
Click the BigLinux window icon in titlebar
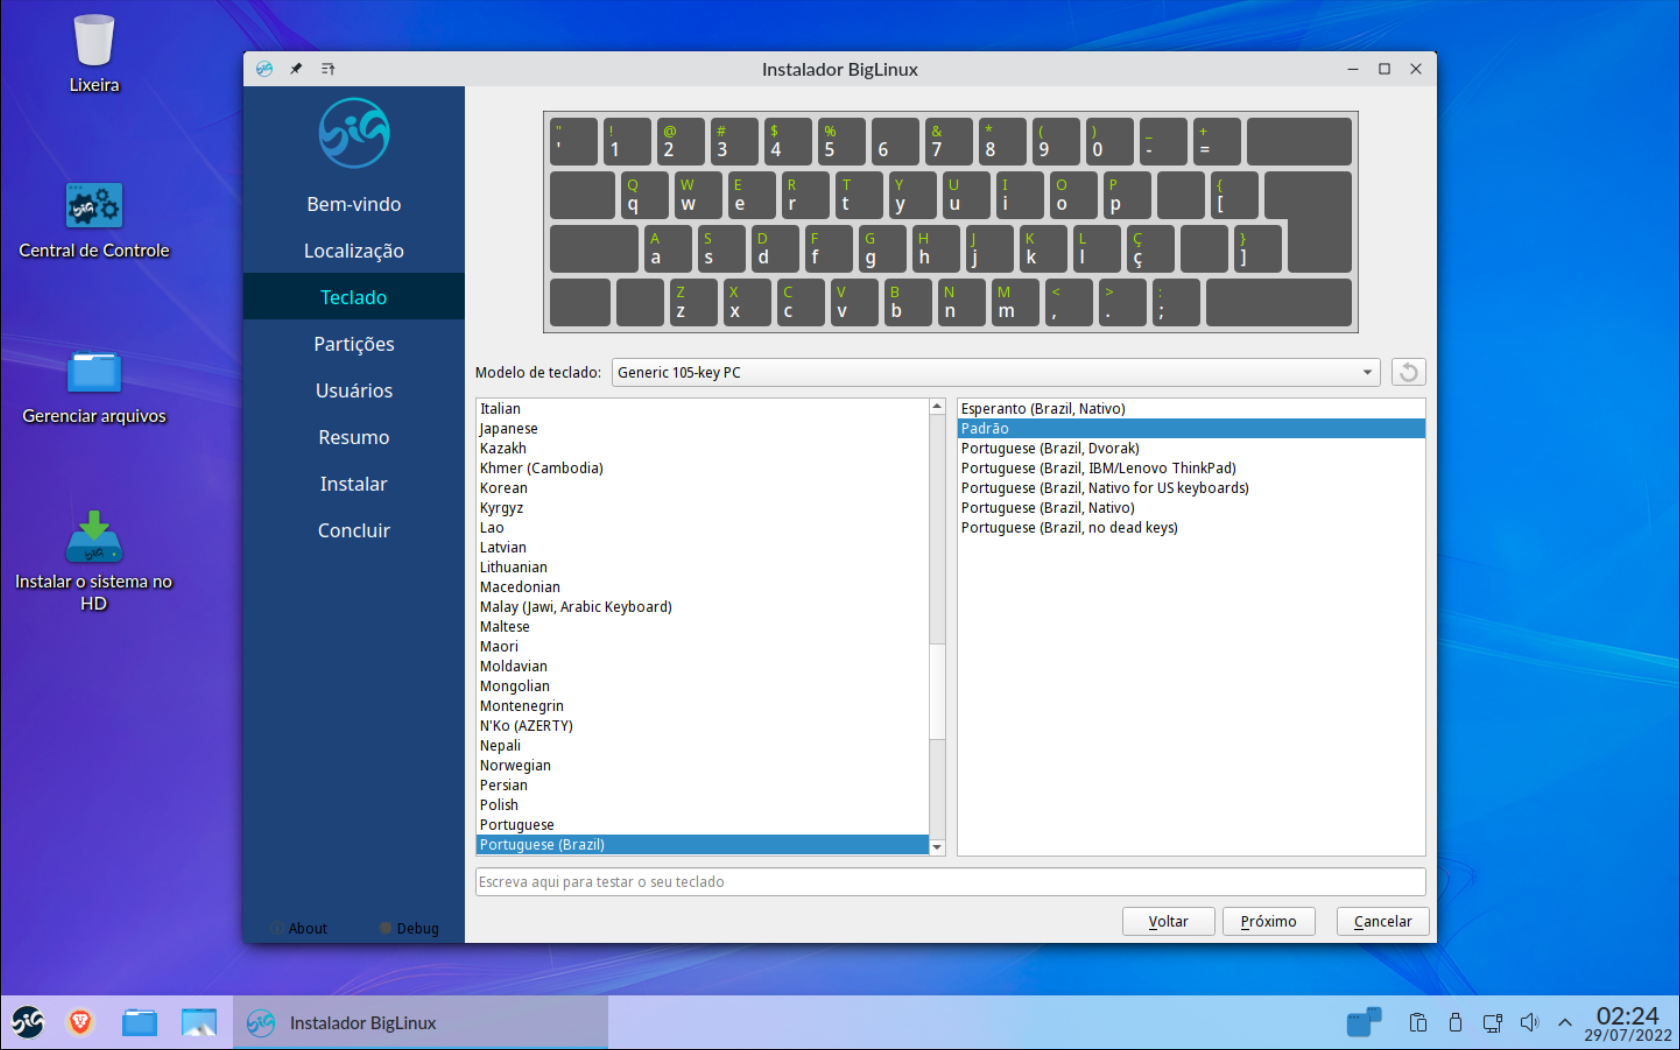264,69
